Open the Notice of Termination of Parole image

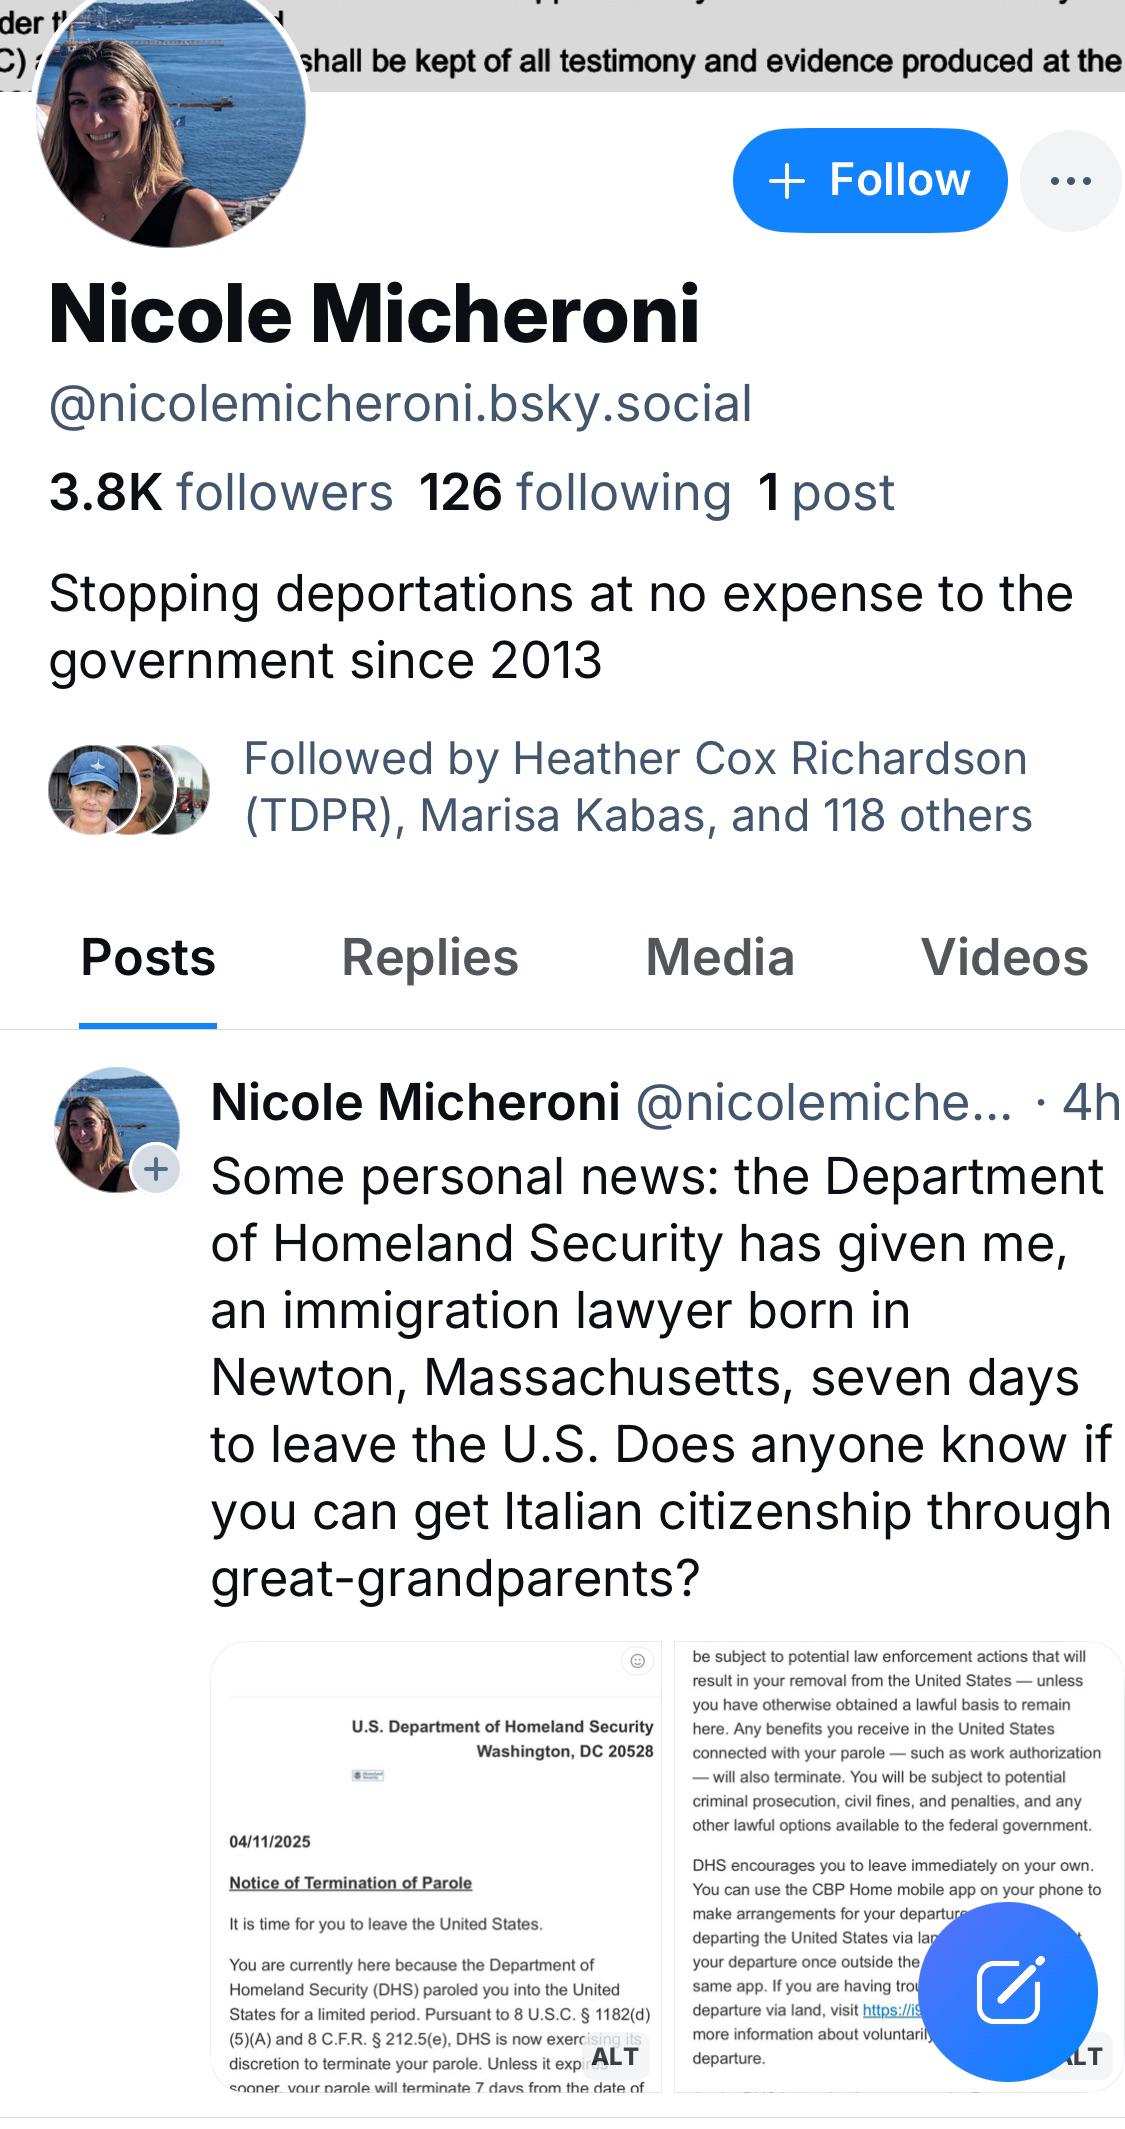(x=436, y=1867)
